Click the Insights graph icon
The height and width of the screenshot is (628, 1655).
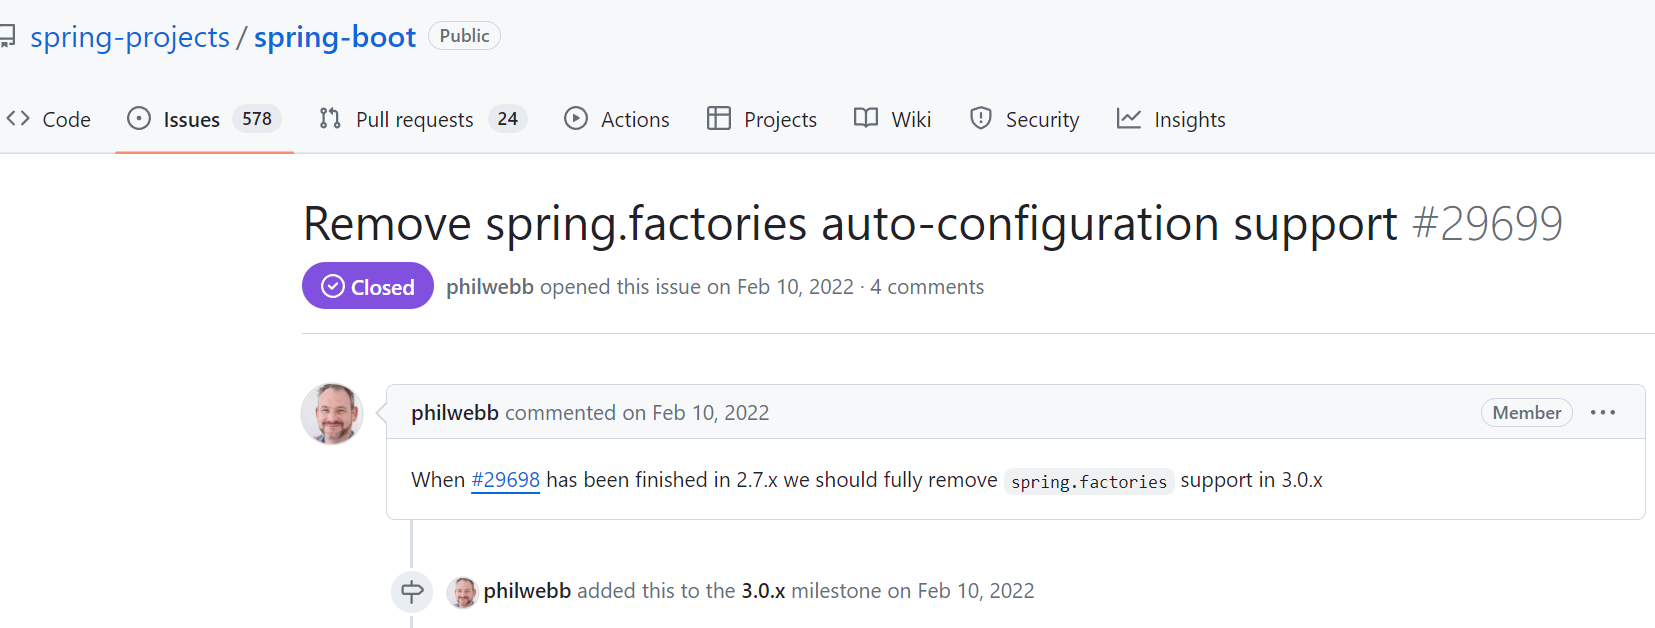point(1129,119)
